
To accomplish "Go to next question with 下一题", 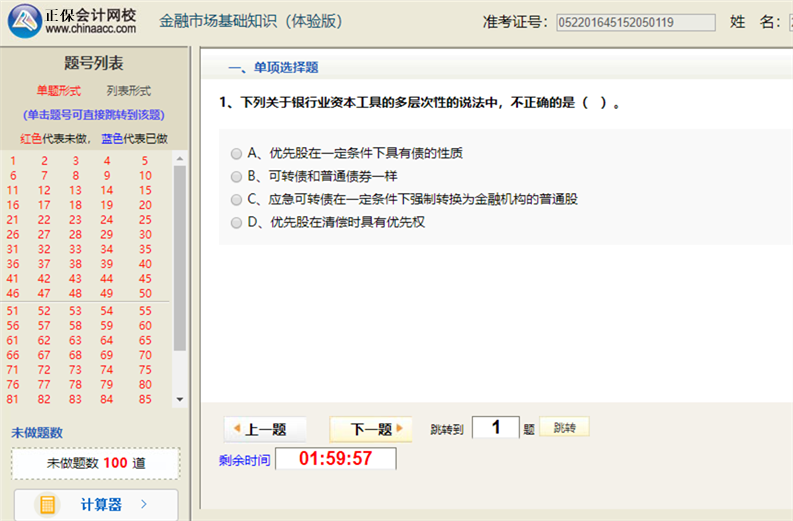I will tap(370, 430).
